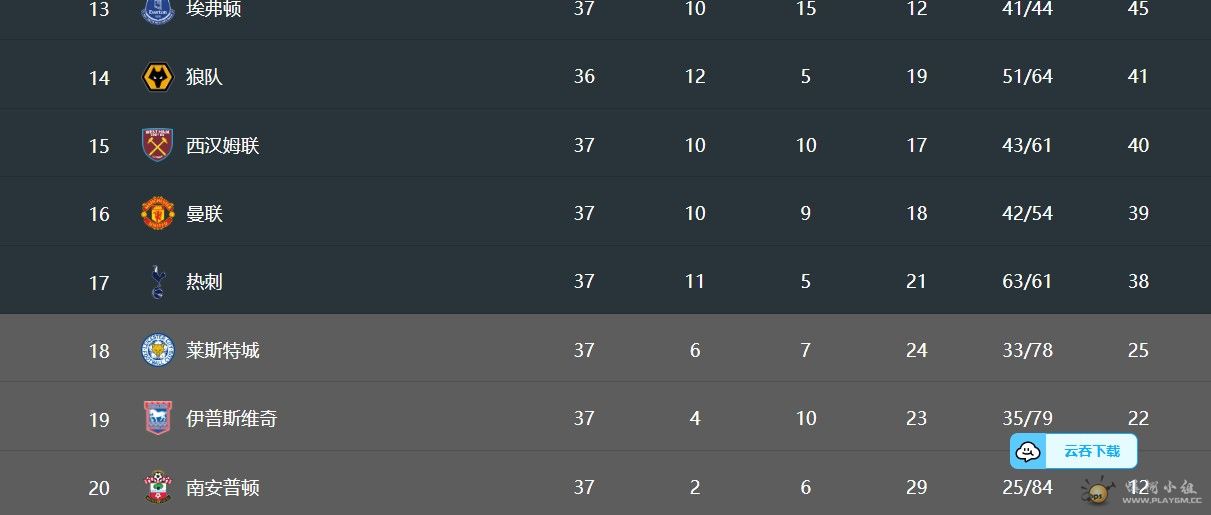Open the 西汉姆联 team name link

(x=223, y=145)
